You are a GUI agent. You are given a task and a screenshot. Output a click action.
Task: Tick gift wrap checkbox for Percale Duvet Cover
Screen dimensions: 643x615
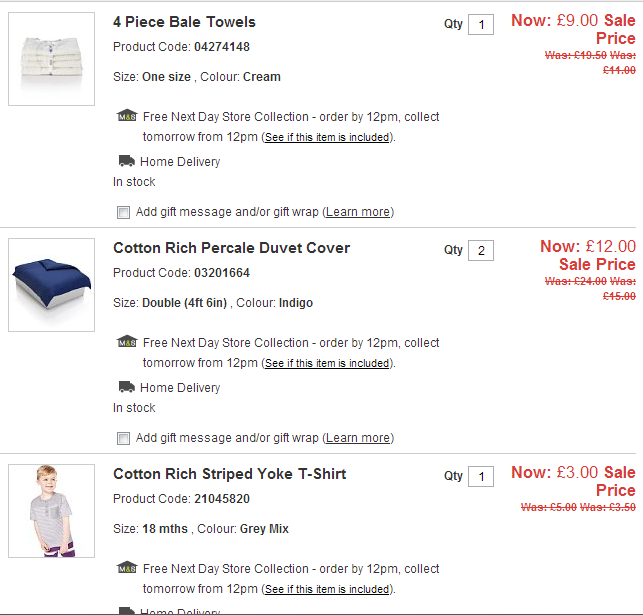[x=123, y=438]
